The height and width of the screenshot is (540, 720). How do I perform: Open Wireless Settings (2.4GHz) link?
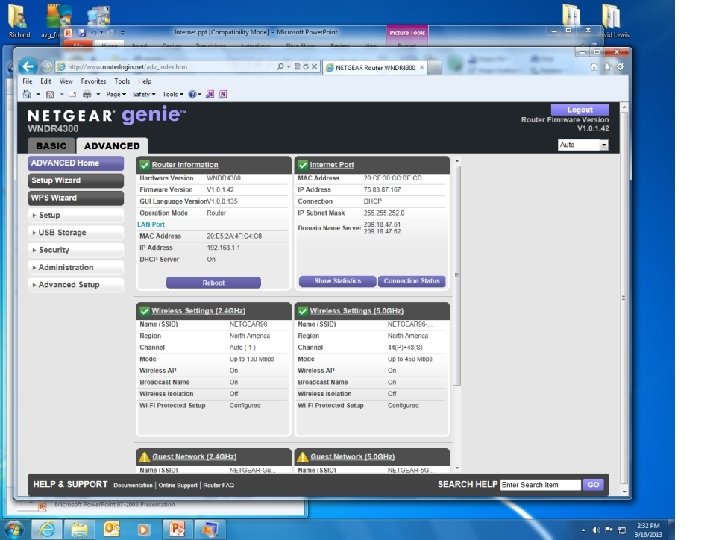point(198,311)
